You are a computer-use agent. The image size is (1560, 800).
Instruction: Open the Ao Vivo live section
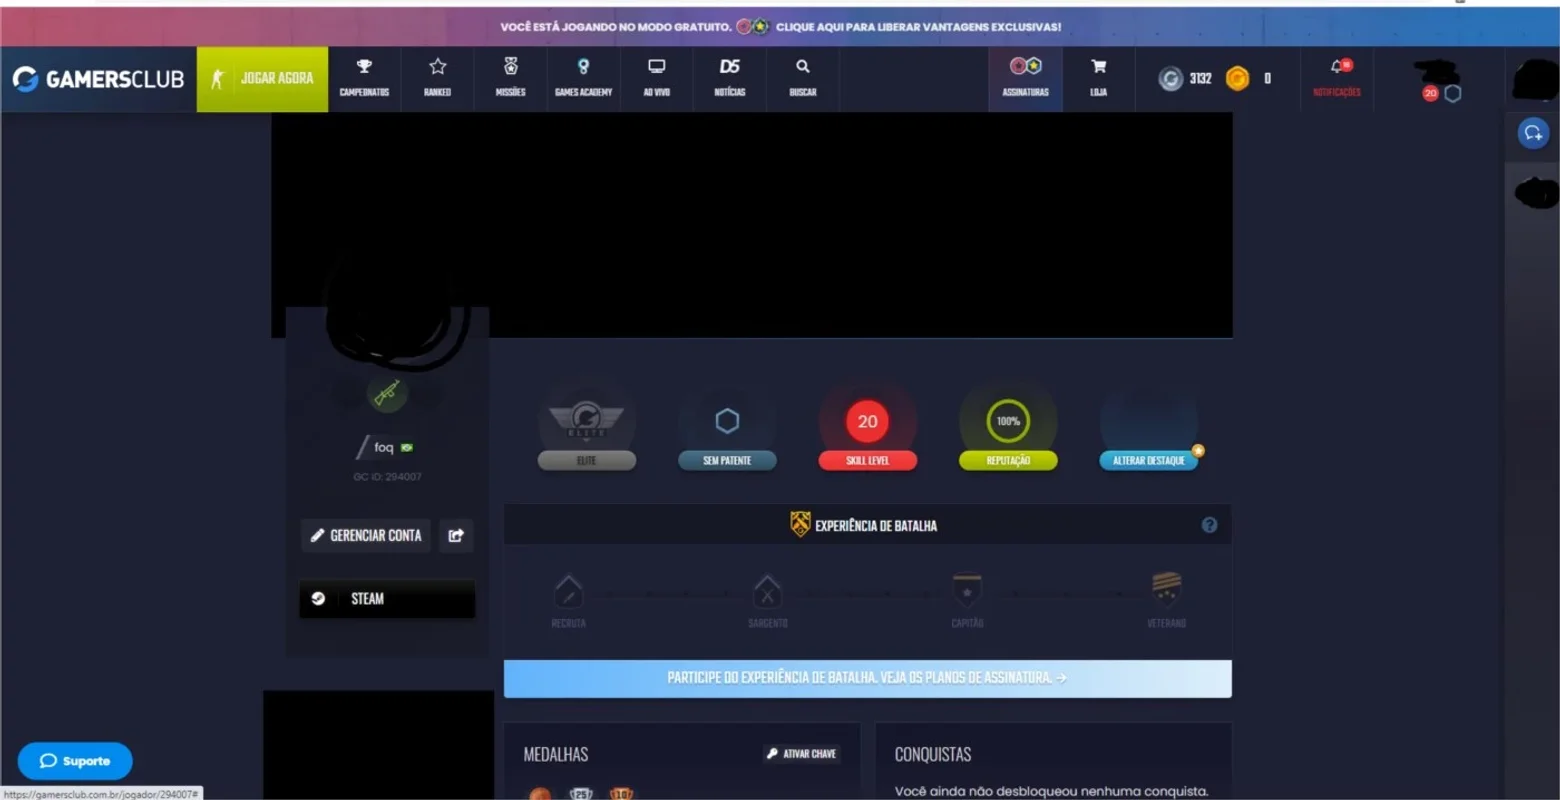[656, 79]
